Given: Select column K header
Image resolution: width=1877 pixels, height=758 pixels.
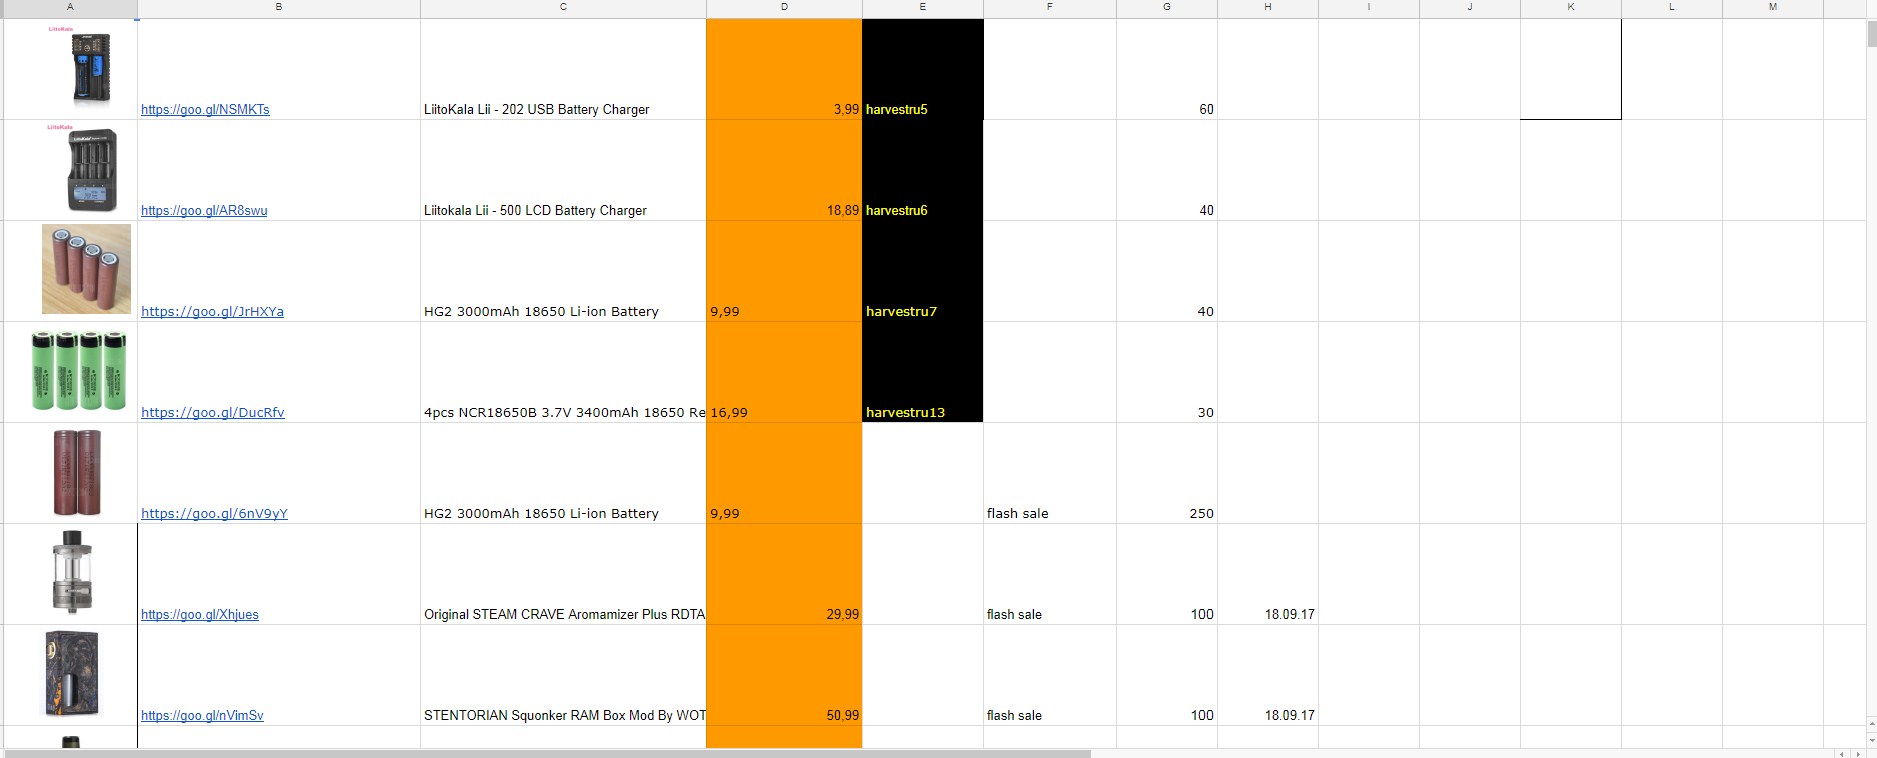Looking at the screenshot, I should (1571, 7).
